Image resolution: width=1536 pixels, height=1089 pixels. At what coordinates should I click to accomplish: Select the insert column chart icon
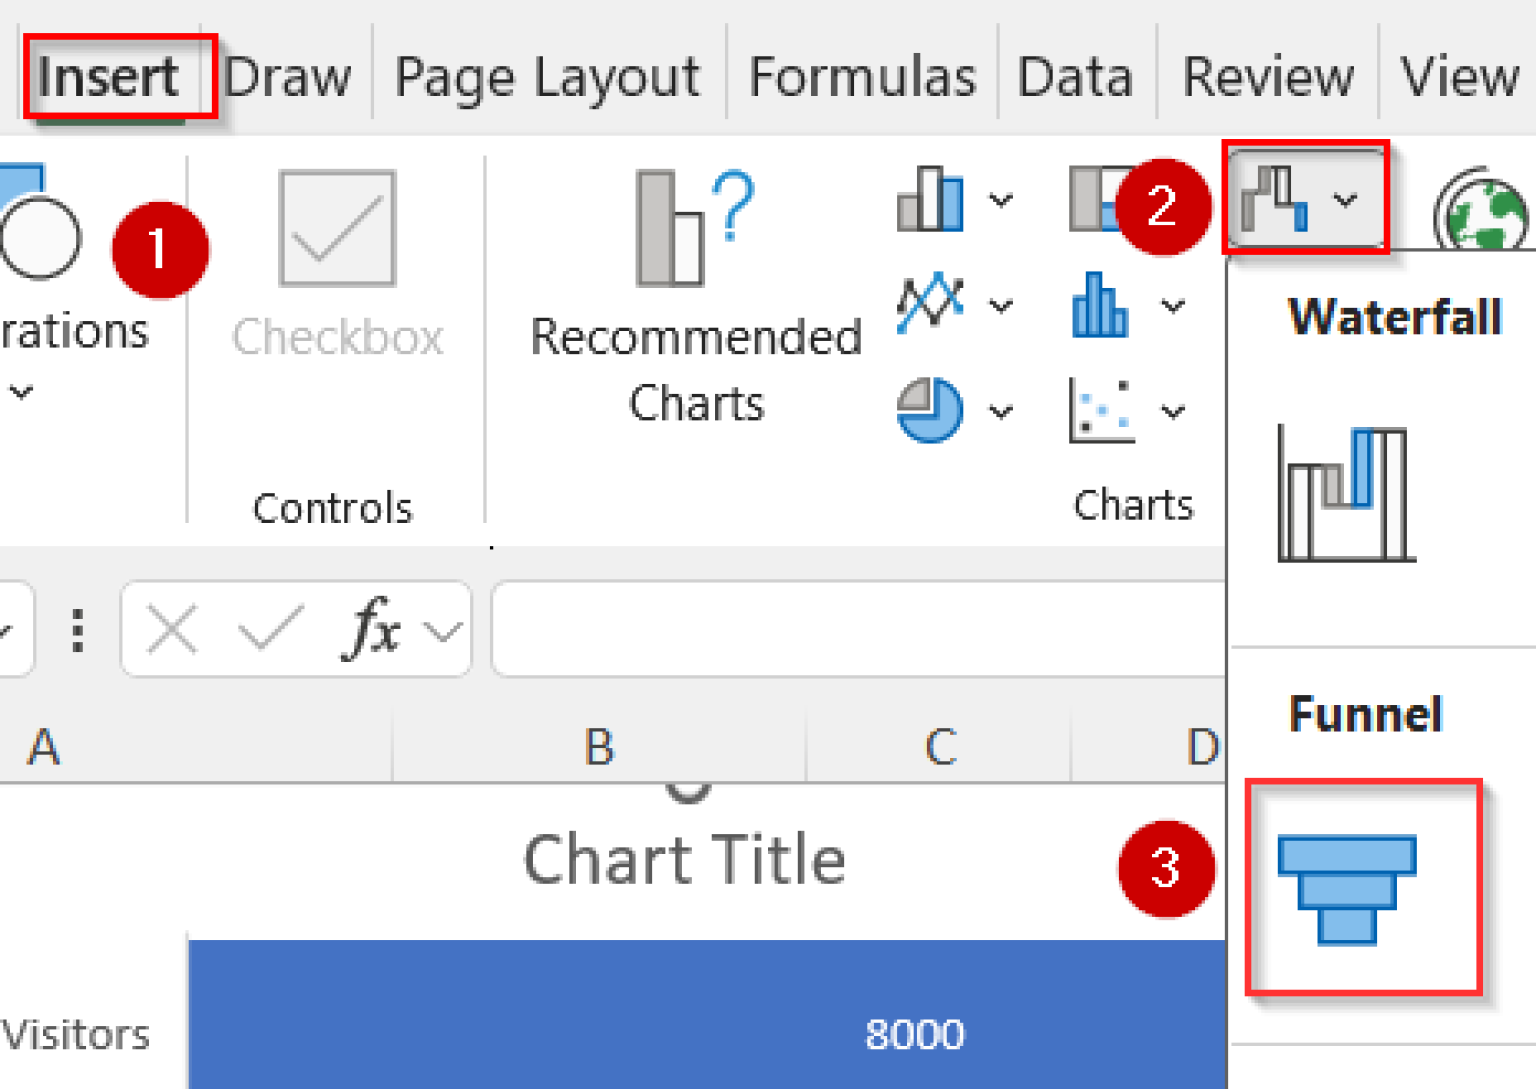(929, 200)
